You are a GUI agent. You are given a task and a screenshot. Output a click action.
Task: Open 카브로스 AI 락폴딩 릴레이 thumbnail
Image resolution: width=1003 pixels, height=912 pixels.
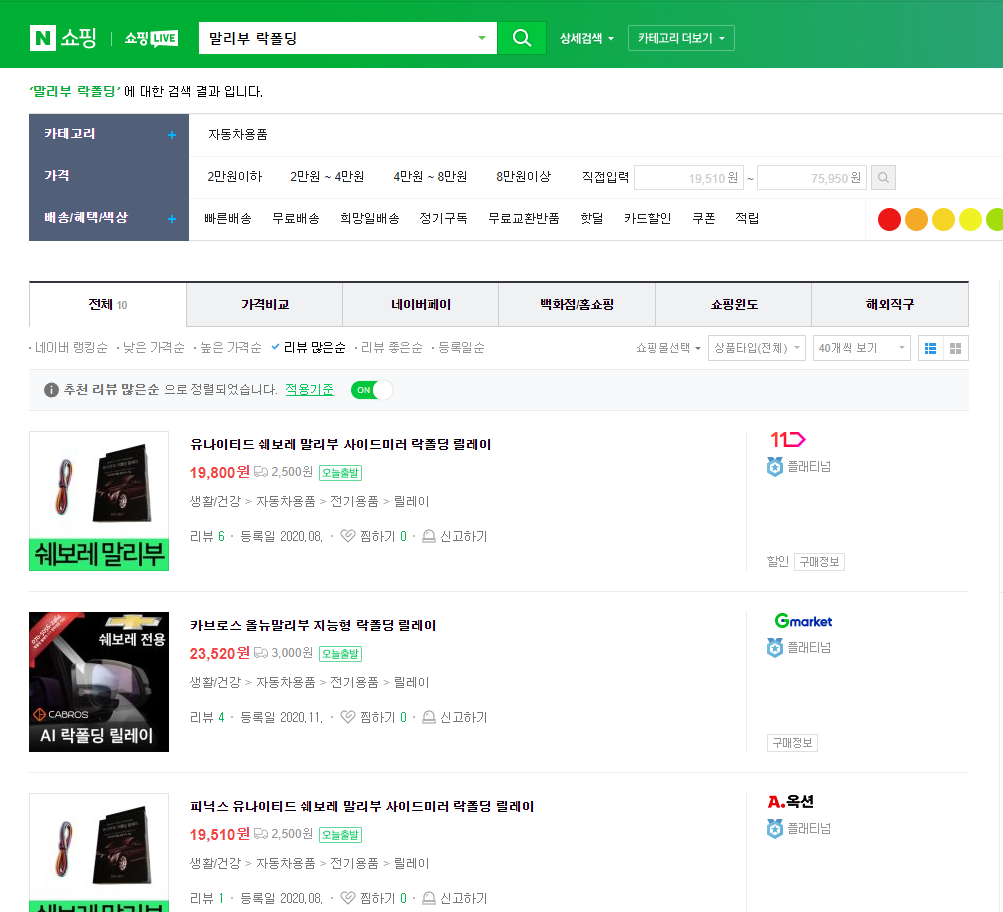point(99,682)
